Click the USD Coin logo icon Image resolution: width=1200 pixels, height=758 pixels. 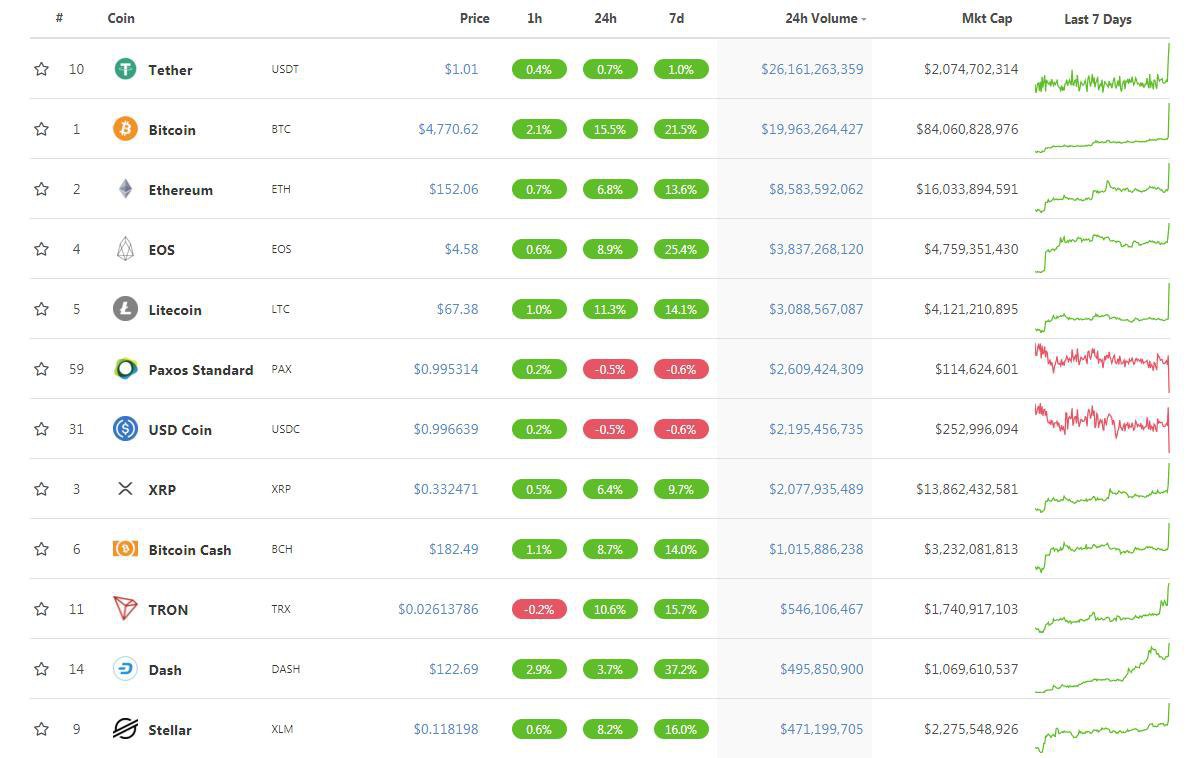(x=125, y=429)
